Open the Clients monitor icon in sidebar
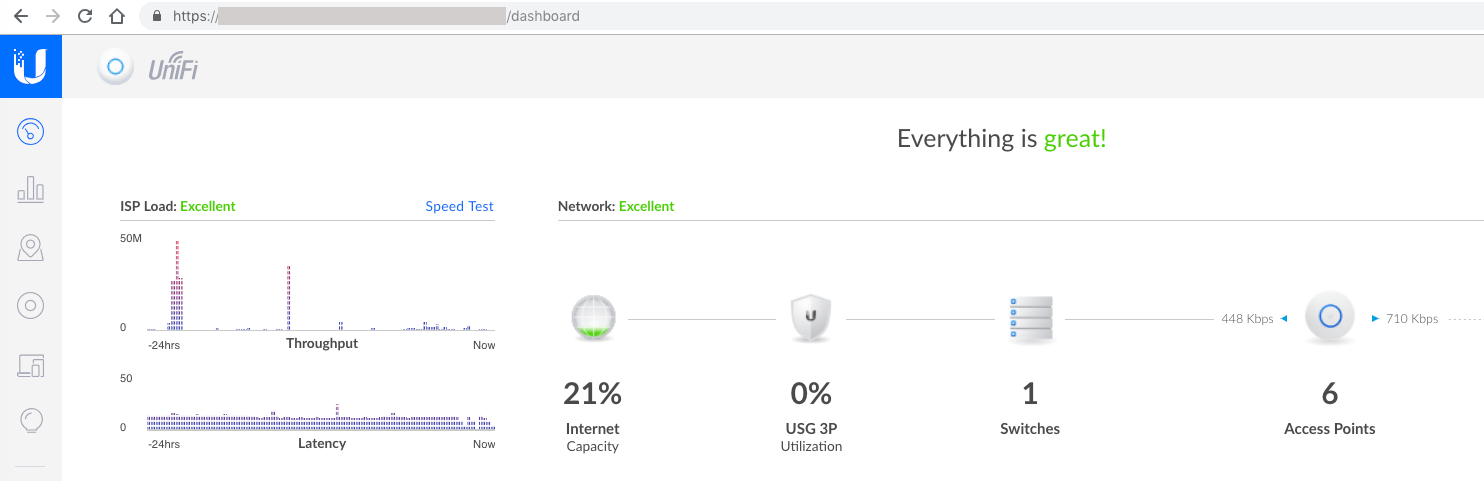Screen dimensions: 1484x481 (x=31, y=365)
